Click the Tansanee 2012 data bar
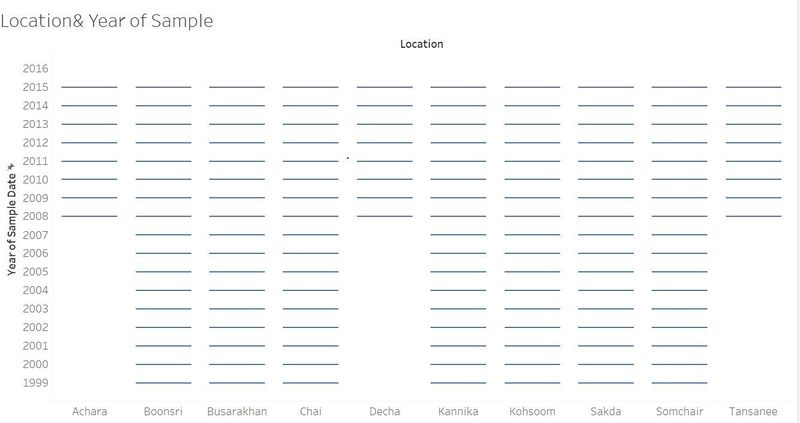The image size is (800, 423). [754, 142]
